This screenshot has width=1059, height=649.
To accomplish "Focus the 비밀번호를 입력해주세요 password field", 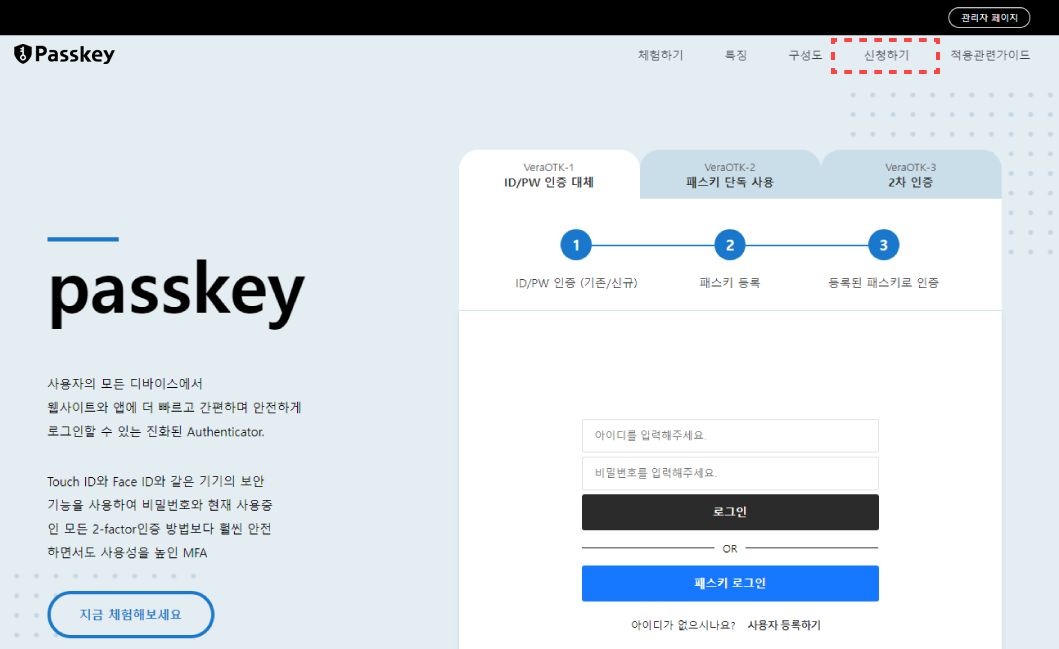I will (x=730, y=473).
